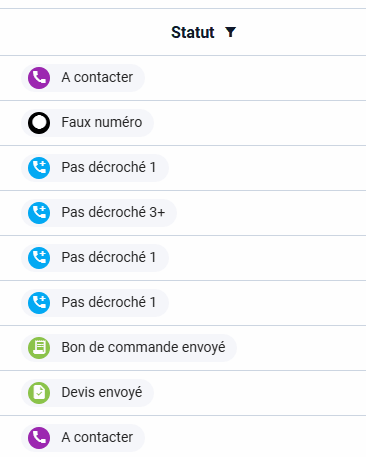The height and width of the screenshot is (457, 366).
Task: Click the purple phone icon in the topmost A contacter row
Action: click(x=39, y=78)
